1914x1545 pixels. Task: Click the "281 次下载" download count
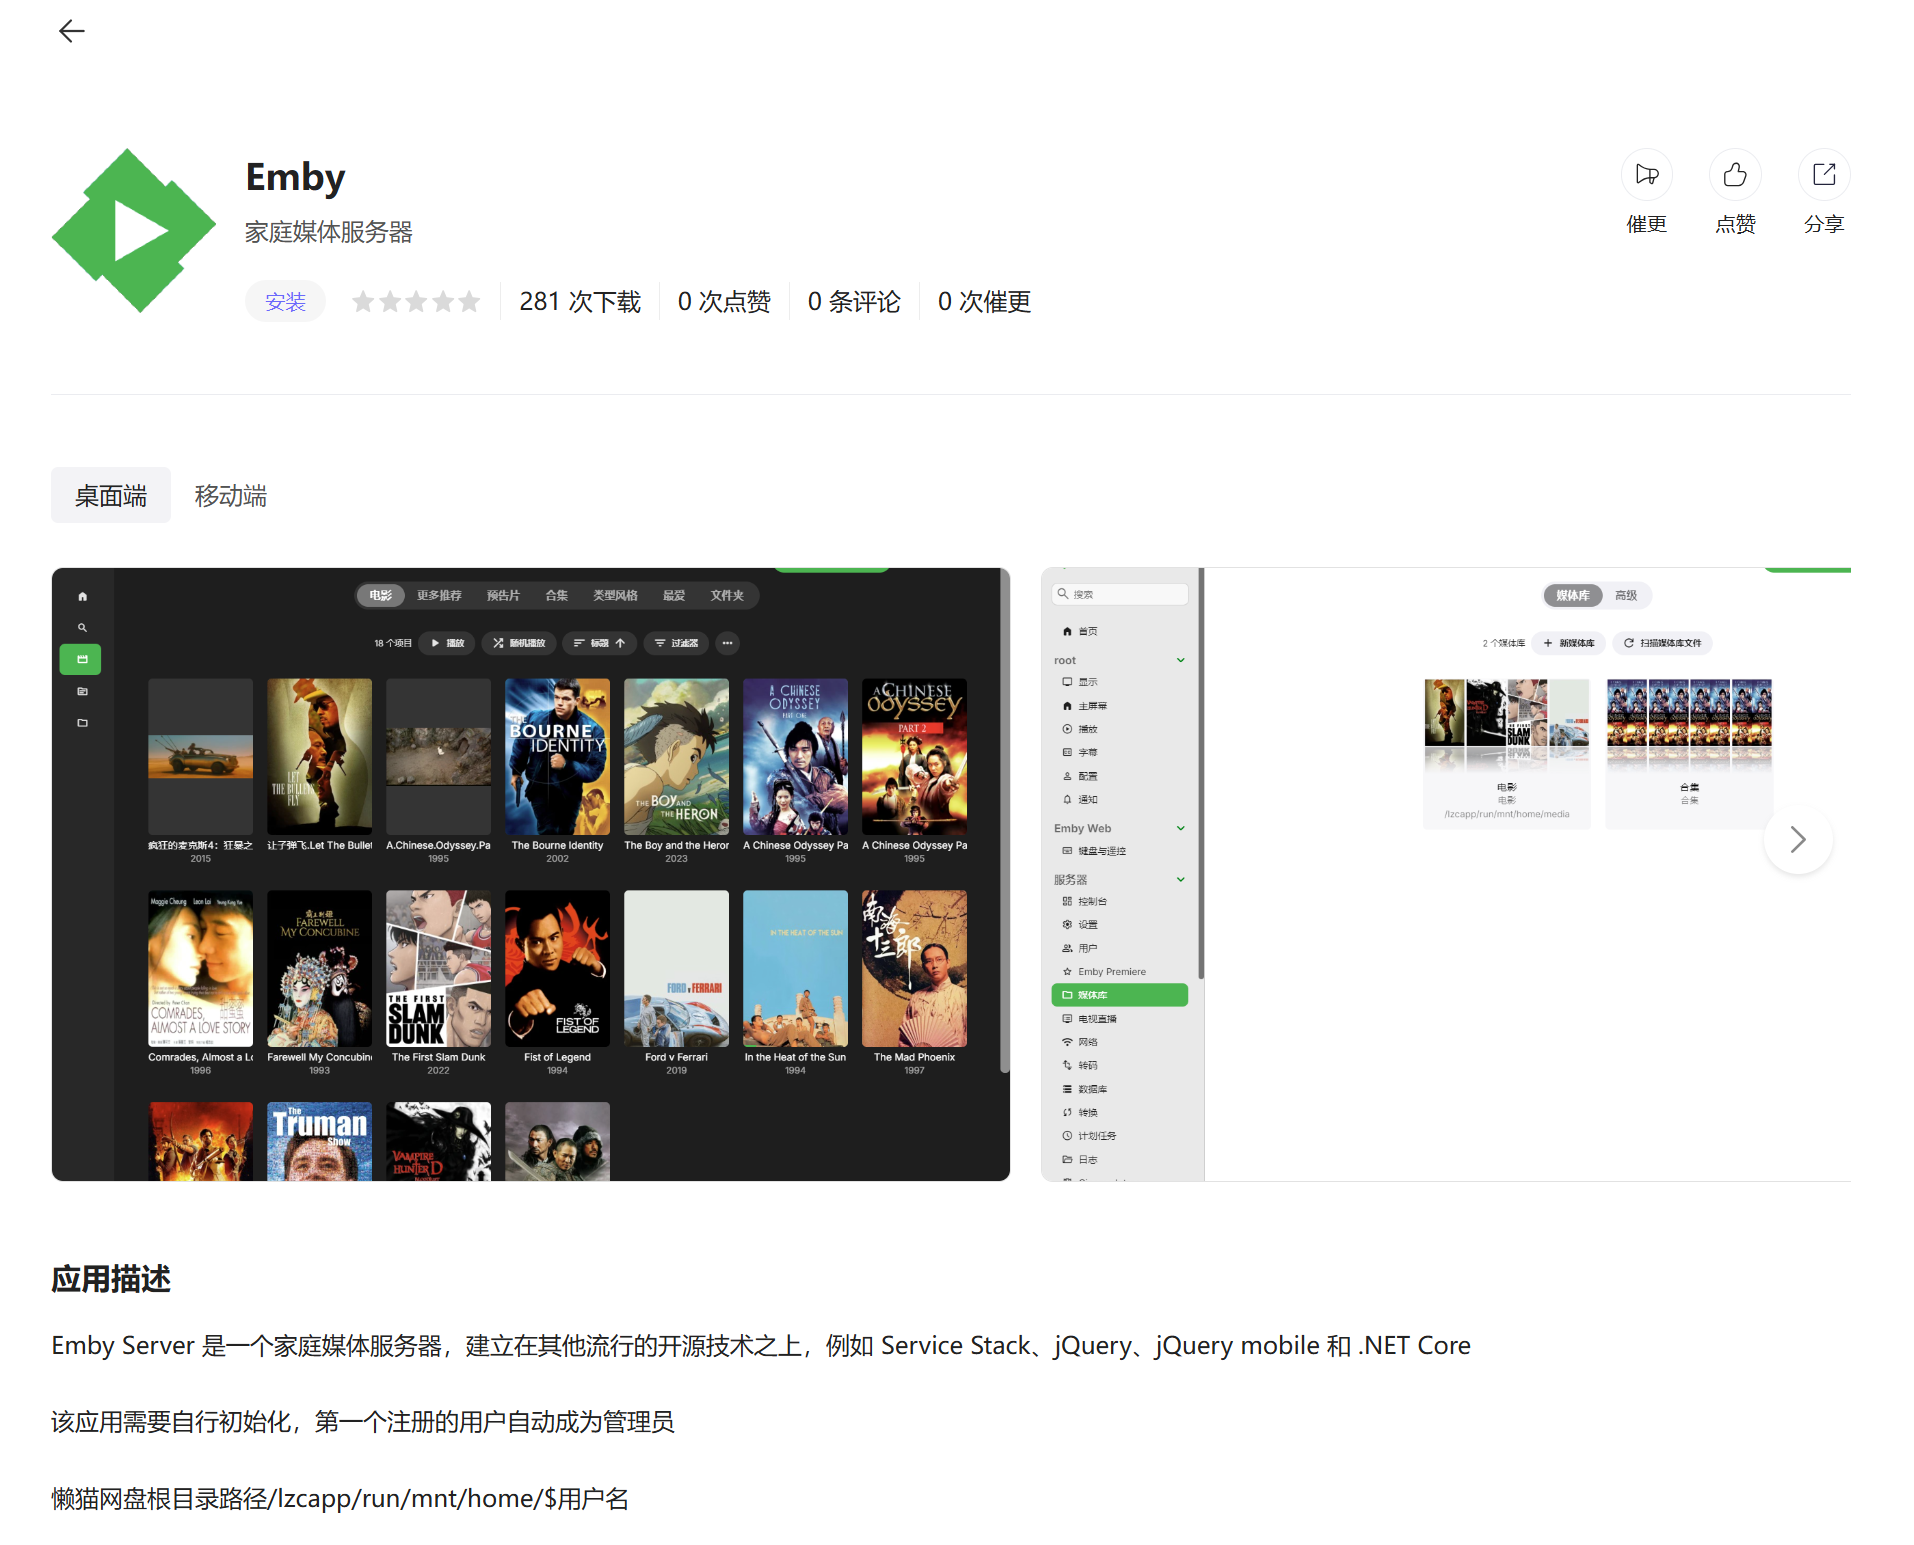[580, 302]
